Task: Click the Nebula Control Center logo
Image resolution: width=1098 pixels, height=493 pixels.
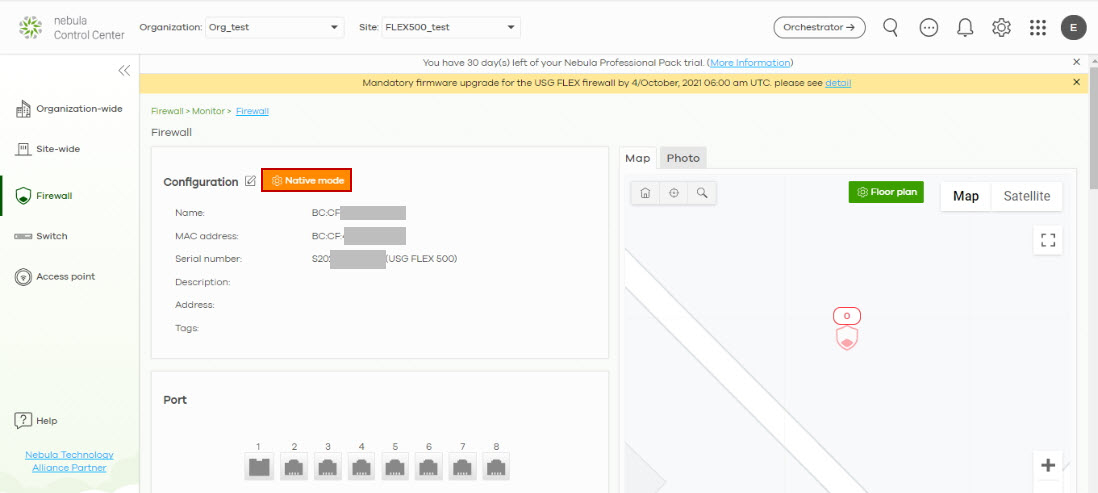Action: coord(71,28)
